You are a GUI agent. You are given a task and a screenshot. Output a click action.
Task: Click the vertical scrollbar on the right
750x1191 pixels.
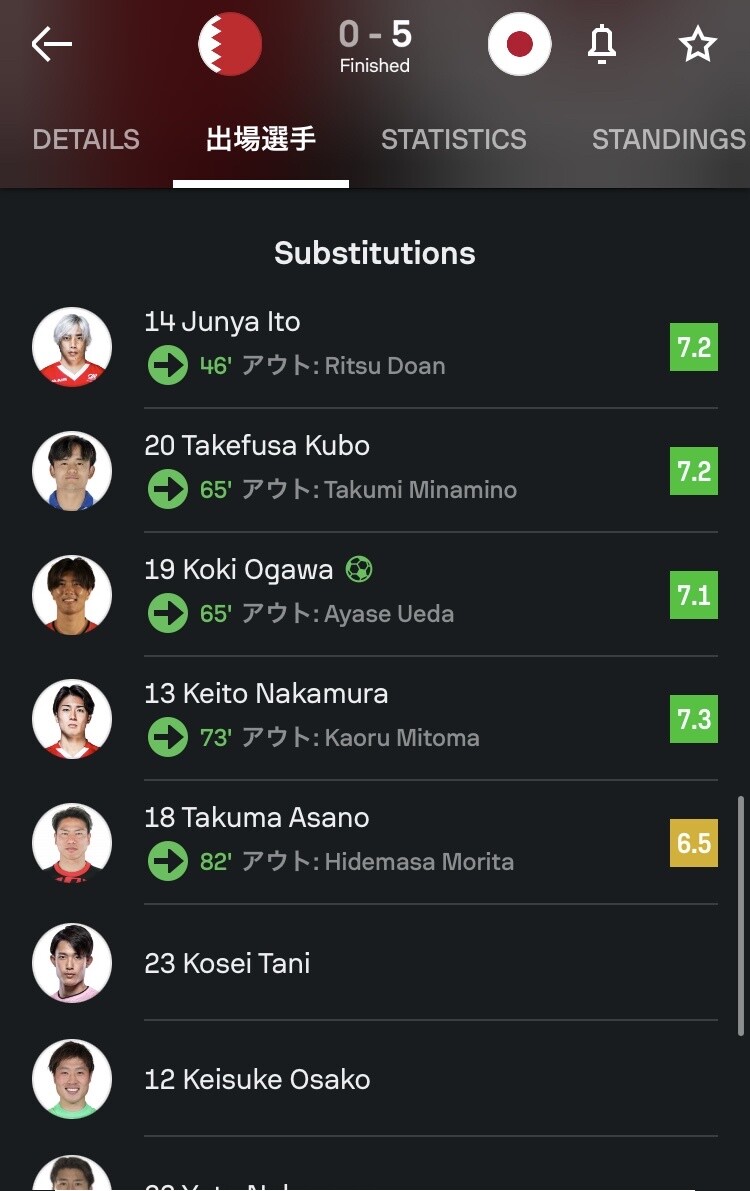point(740,915)
